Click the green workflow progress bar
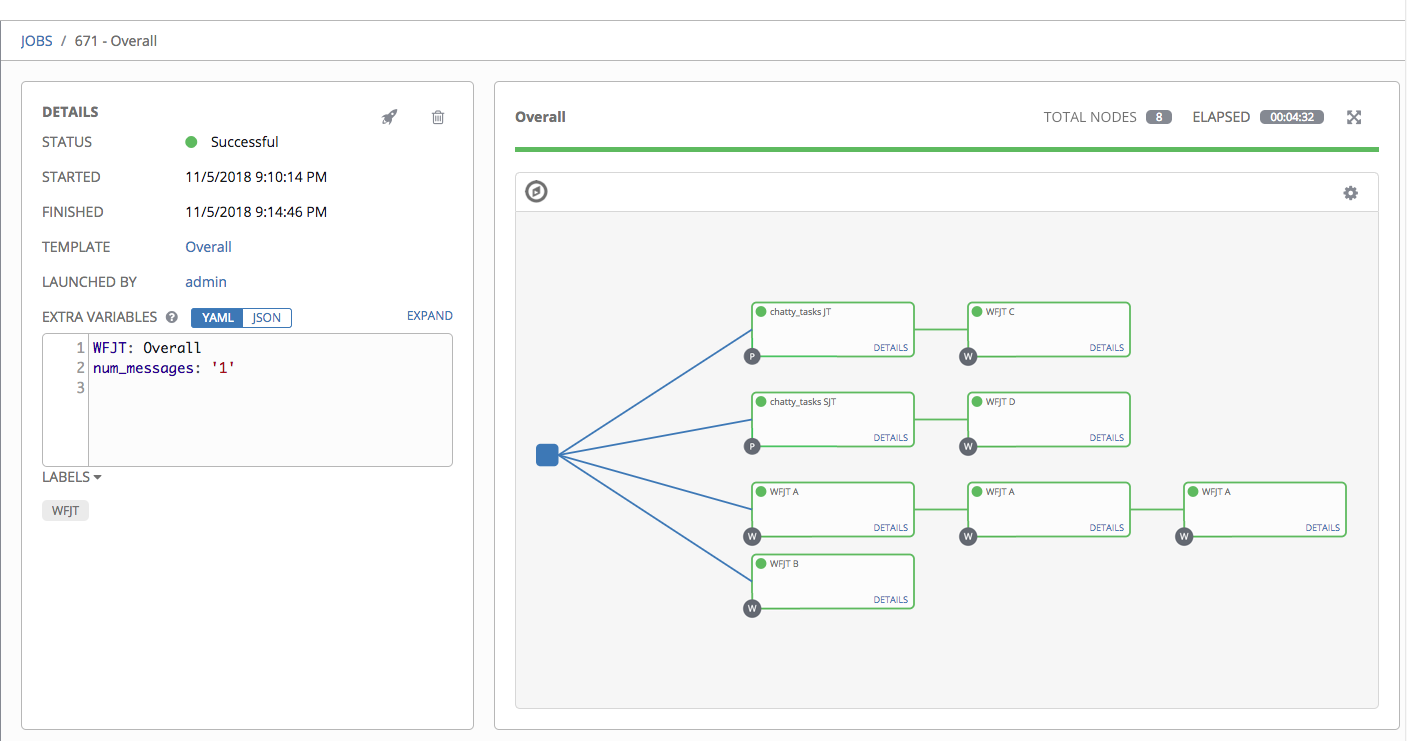Viewport: 1407px width, 741px height. click(x=946, y=149)
